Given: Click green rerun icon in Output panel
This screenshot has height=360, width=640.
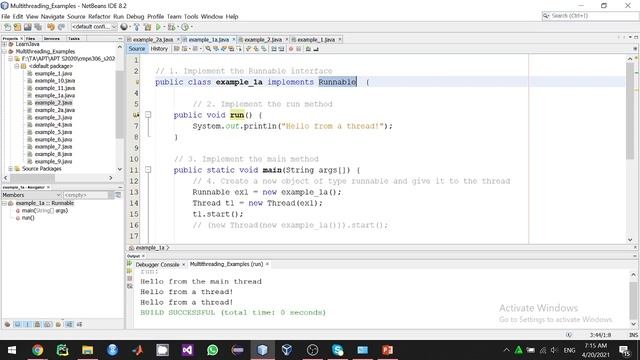Looking at the screenshot, I should (x=130, y=264).
